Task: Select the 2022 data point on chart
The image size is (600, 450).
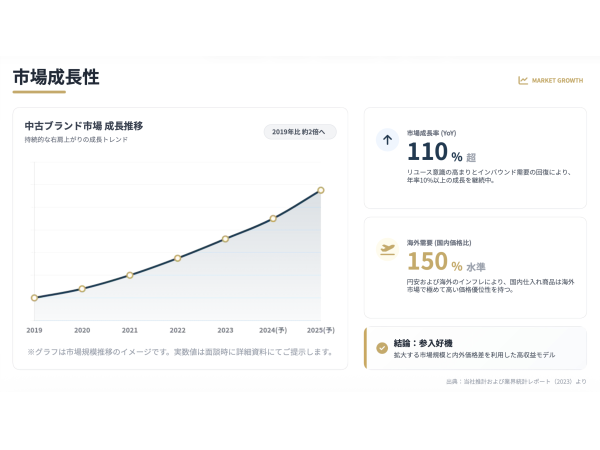Action: [x=178, y=258]
